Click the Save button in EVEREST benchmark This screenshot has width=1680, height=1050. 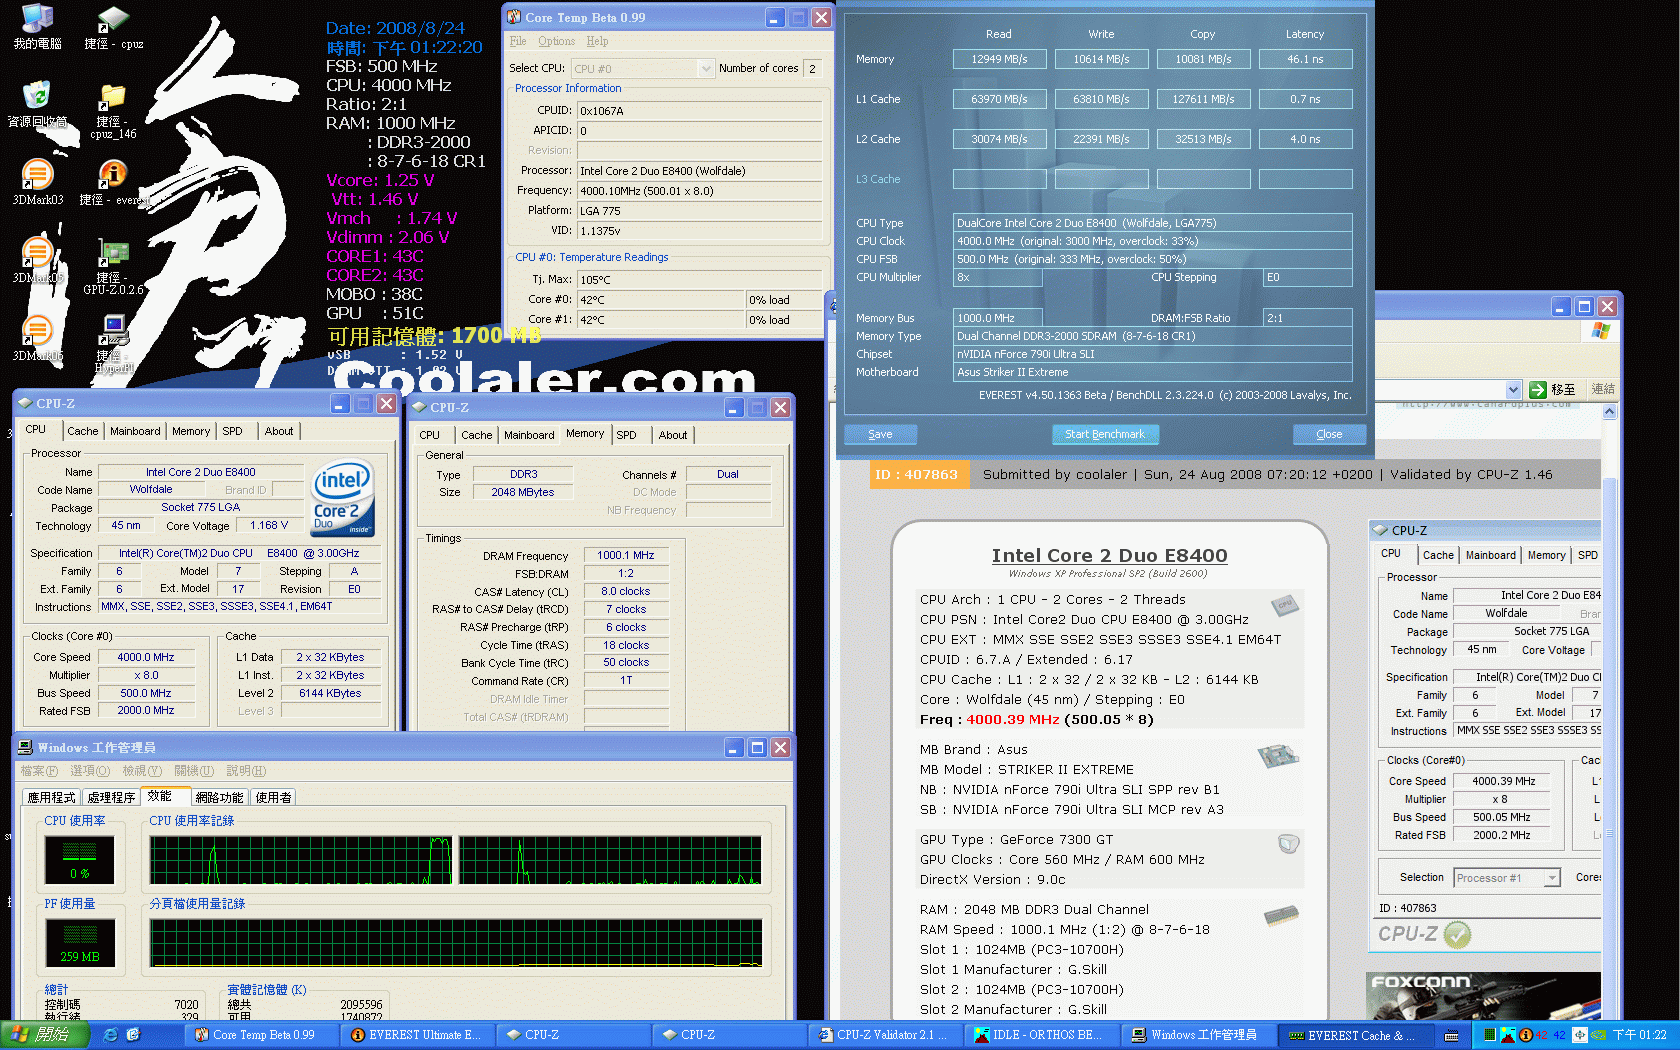(880, 434)
